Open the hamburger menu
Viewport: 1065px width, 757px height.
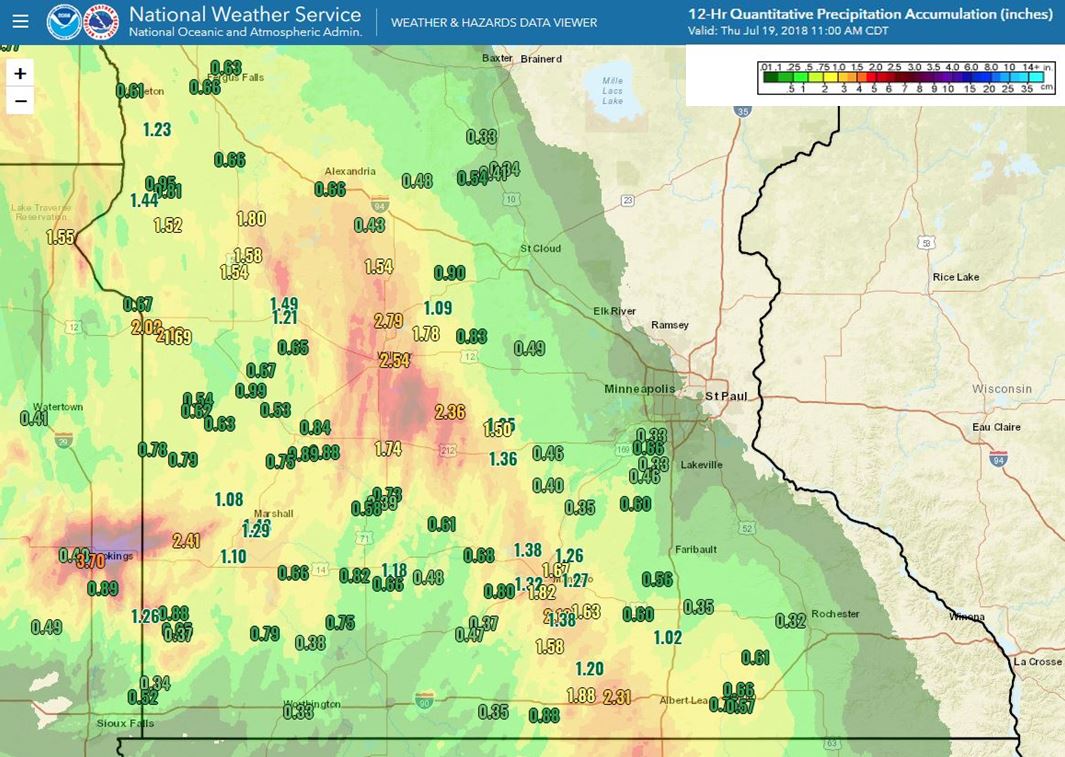click(20, 22)
